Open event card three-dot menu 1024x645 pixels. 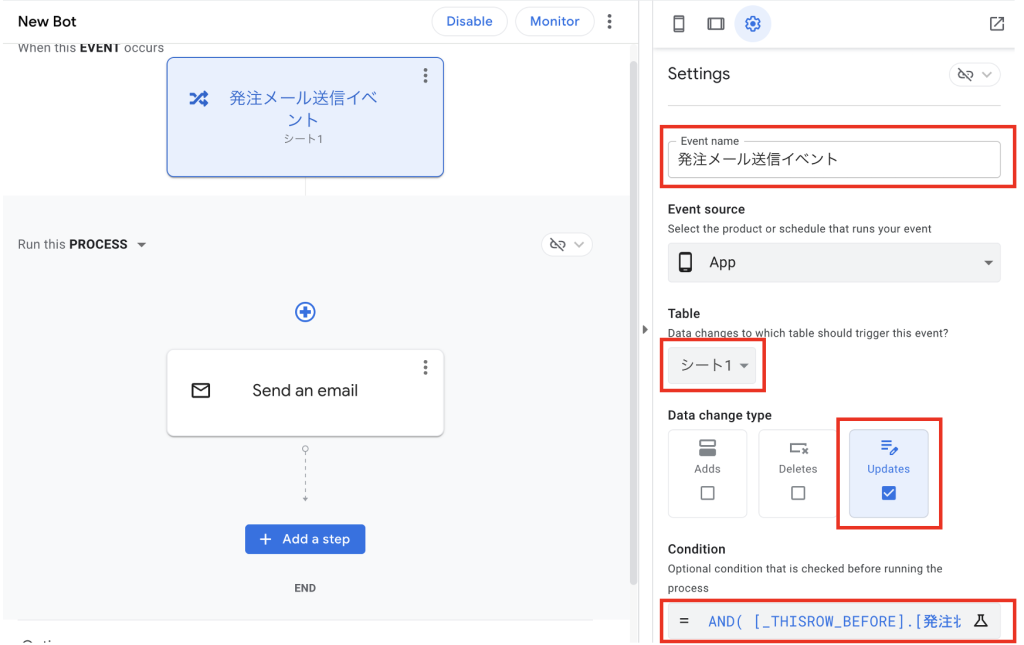tap(425, 76)
